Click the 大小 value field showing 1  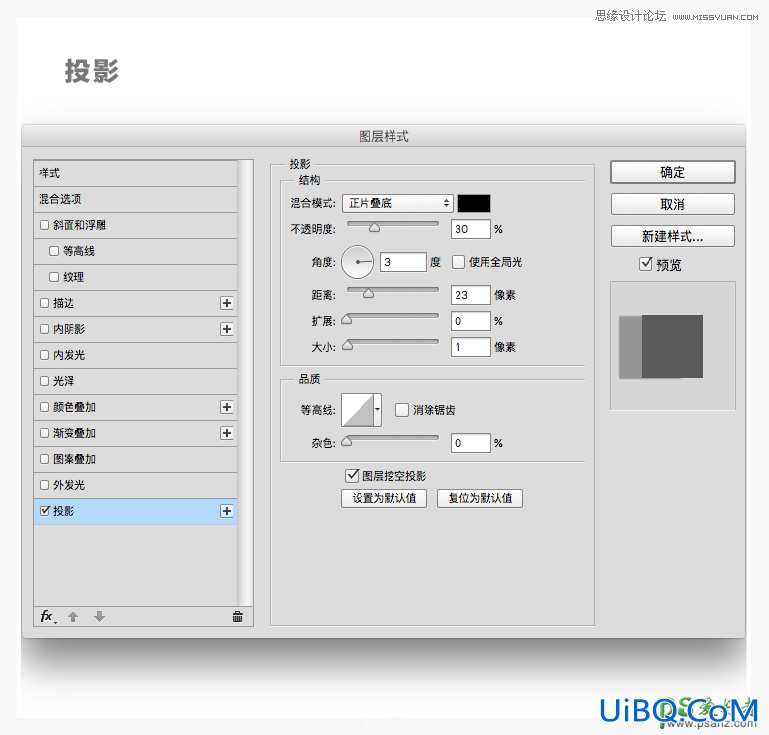[470, 347]
